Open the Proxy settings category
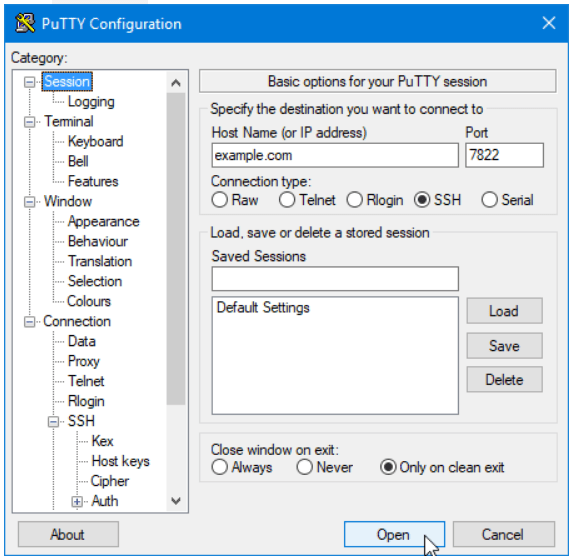The image size is (573, 557). point(84,361)
